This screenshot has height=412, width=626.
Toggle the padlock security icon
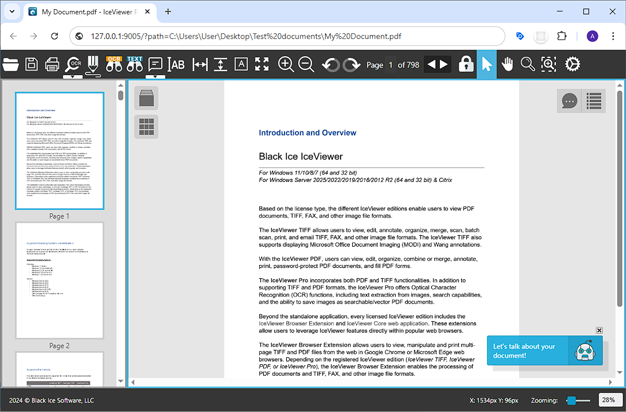pos(466,65)
